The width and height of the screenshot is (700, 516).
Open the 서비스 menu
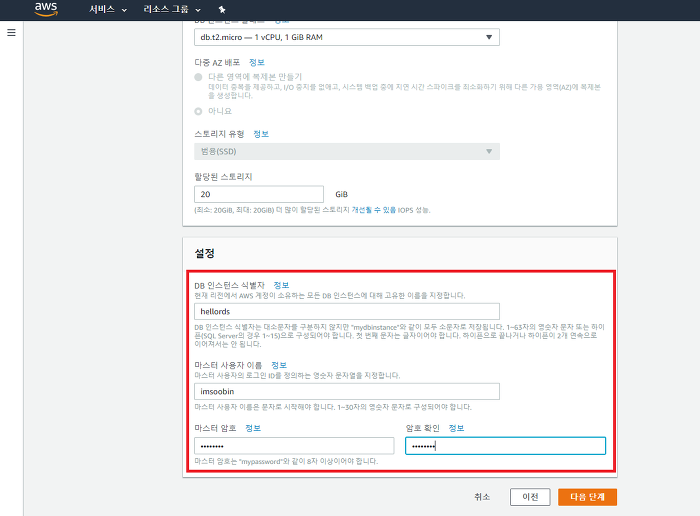[x=108, y=9]
